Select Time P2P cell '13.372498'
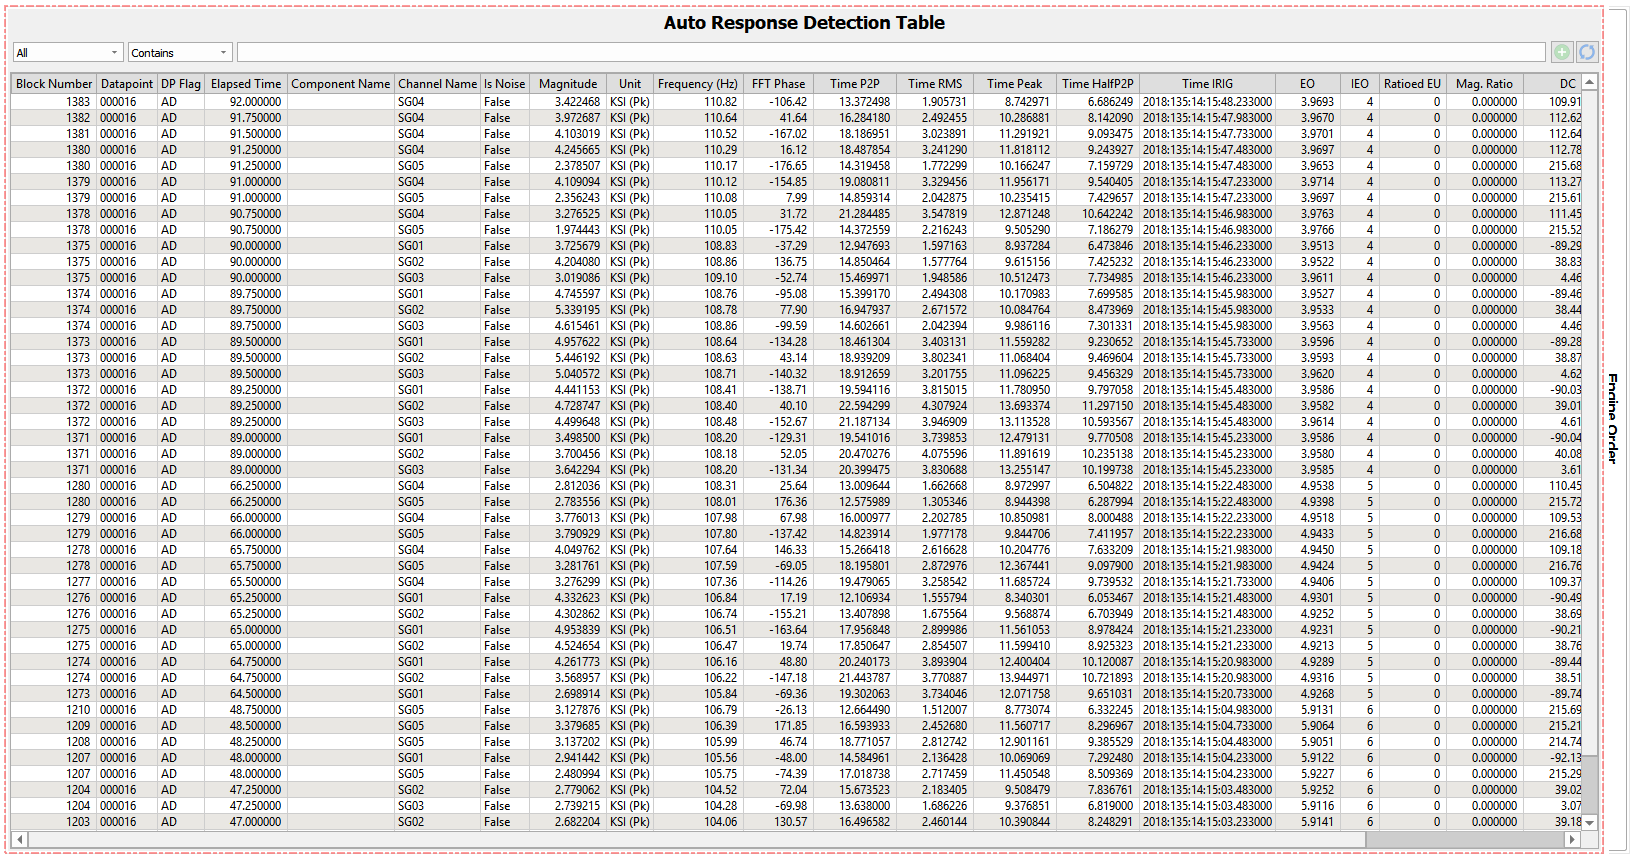1633x857 pixels. pos(854,102)
